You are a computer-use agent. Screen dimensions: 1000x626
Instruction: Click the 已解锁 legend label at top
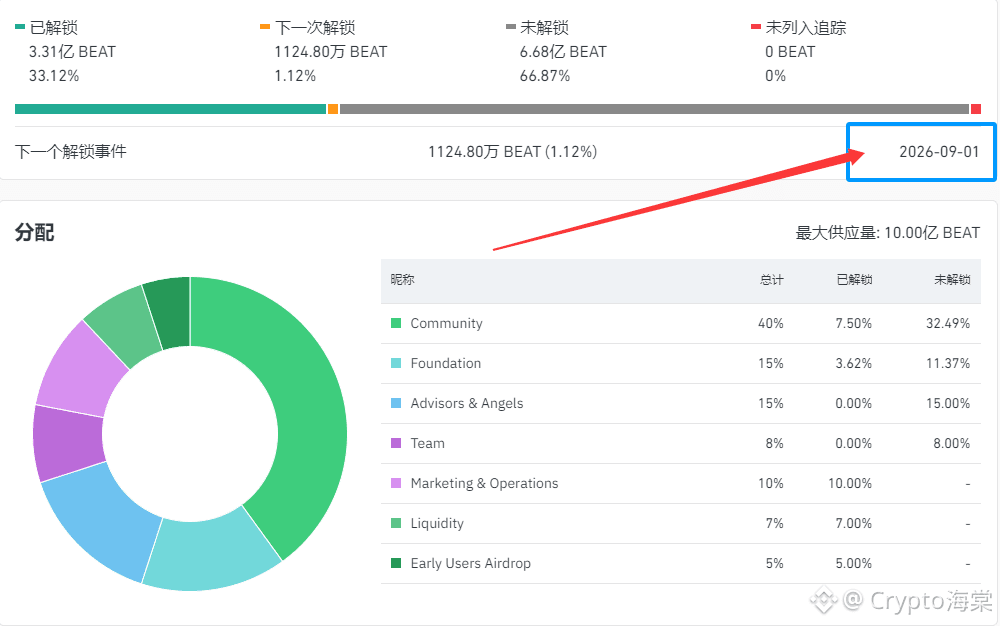pos(54,27)
